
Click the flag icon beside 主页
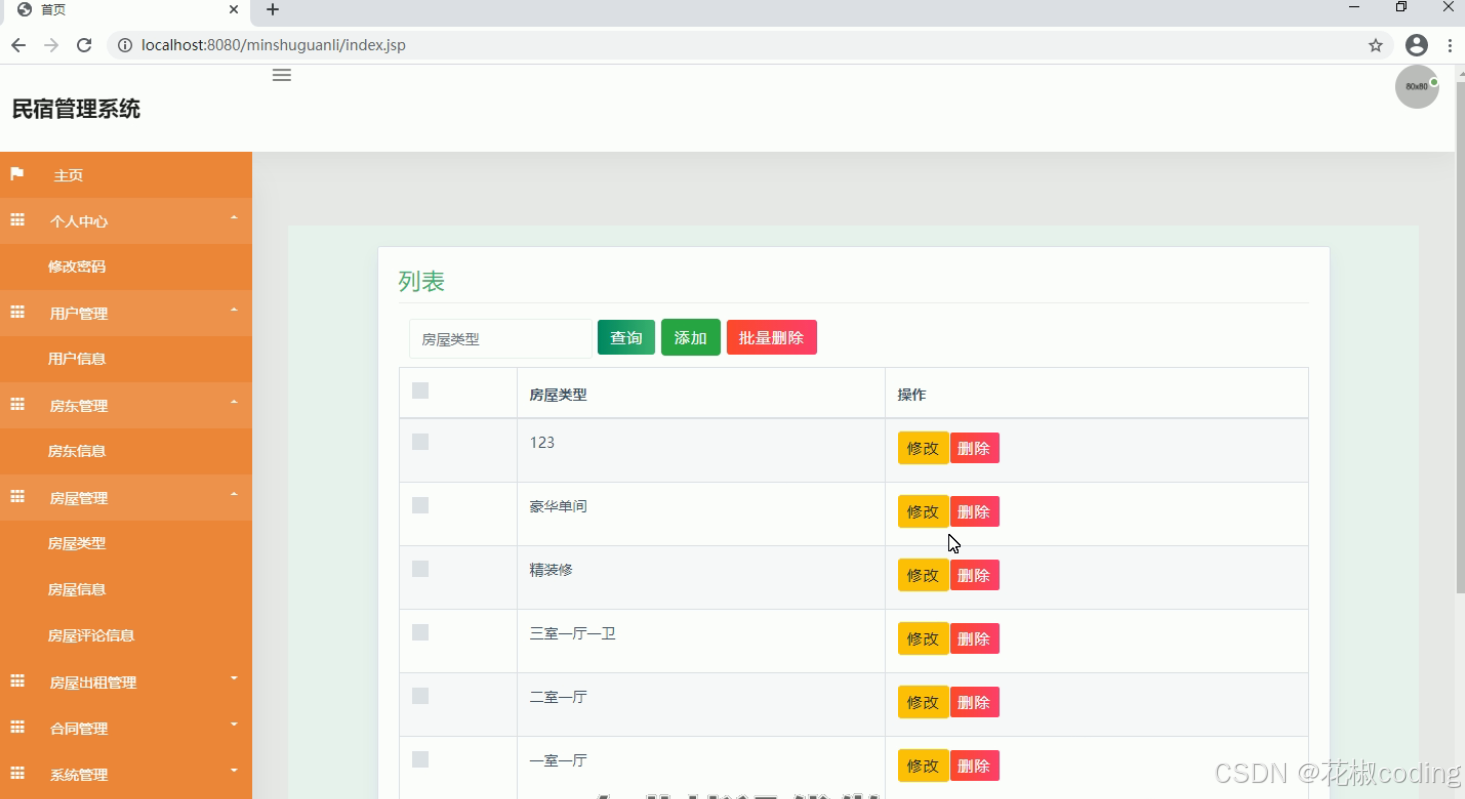point(17,174)
